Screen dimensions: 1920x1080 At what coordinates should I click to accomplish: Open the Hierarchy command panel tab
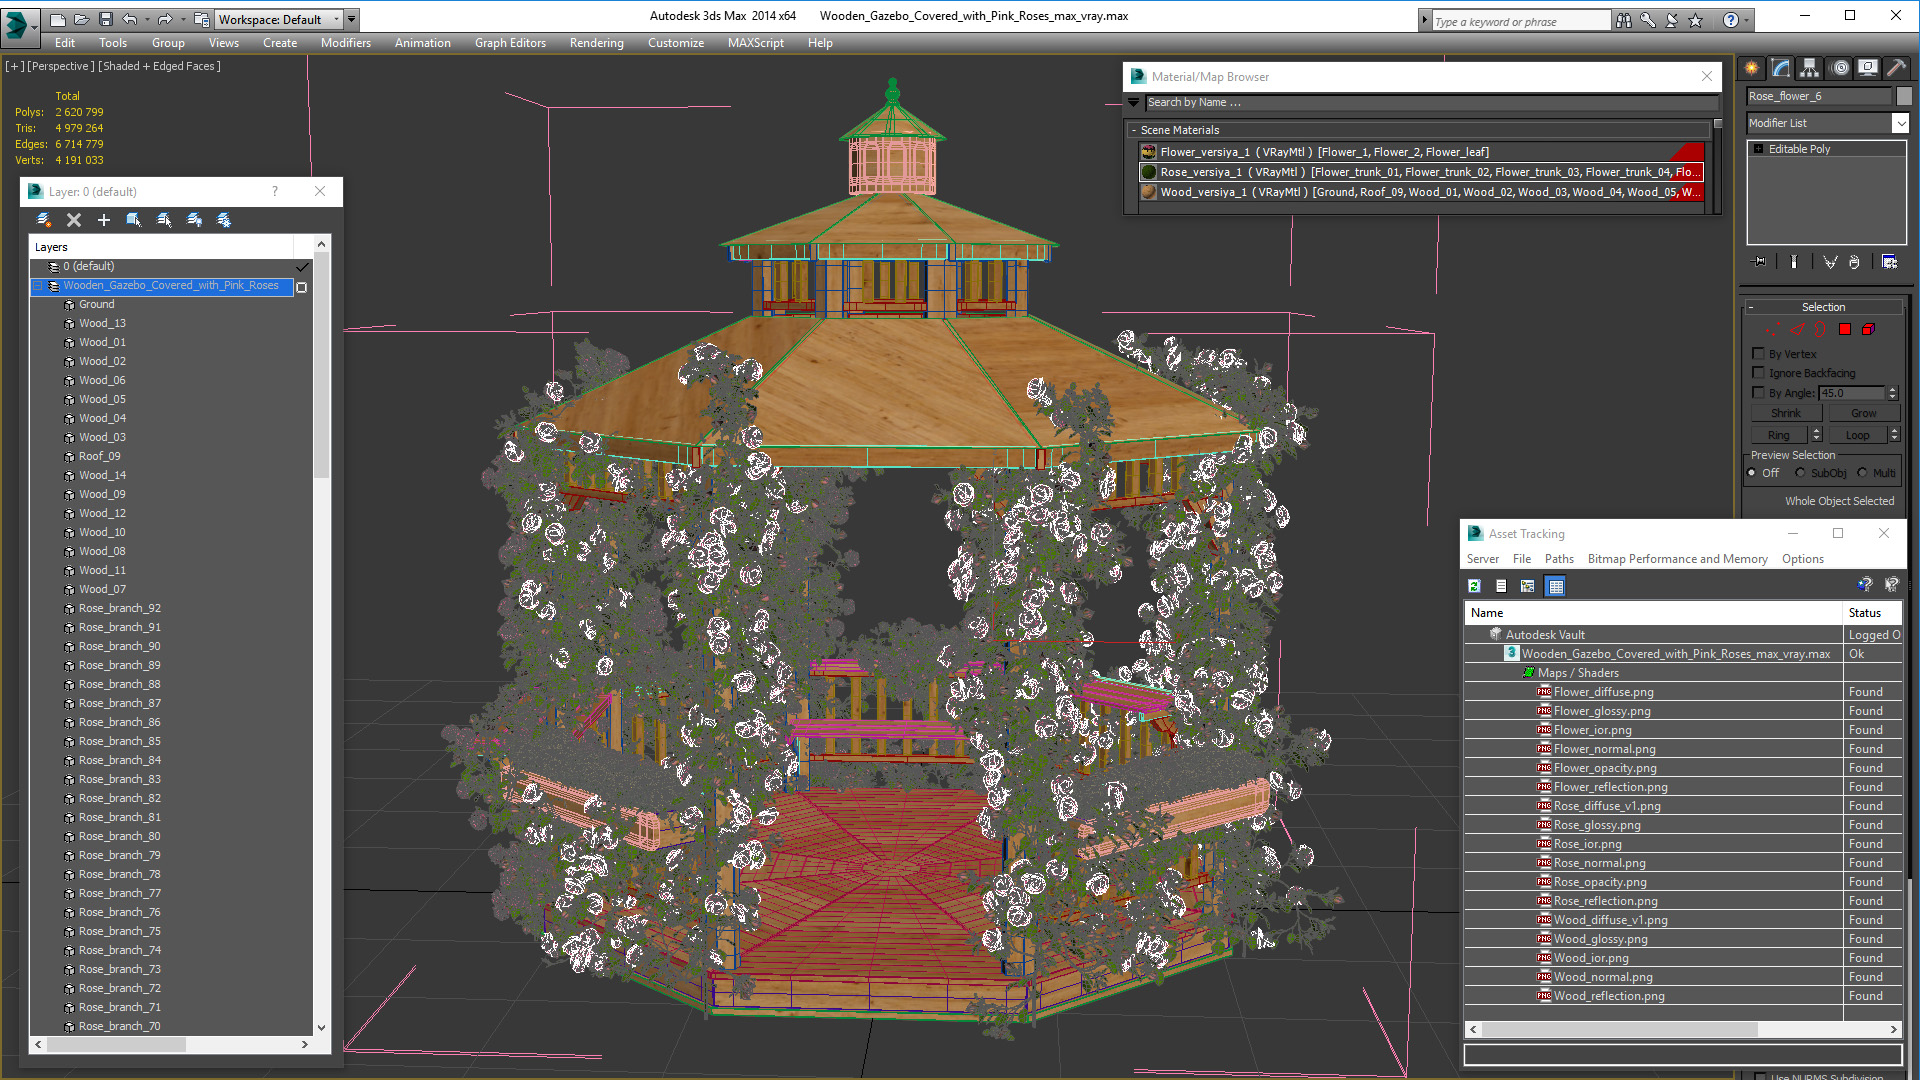point(1810,68)
